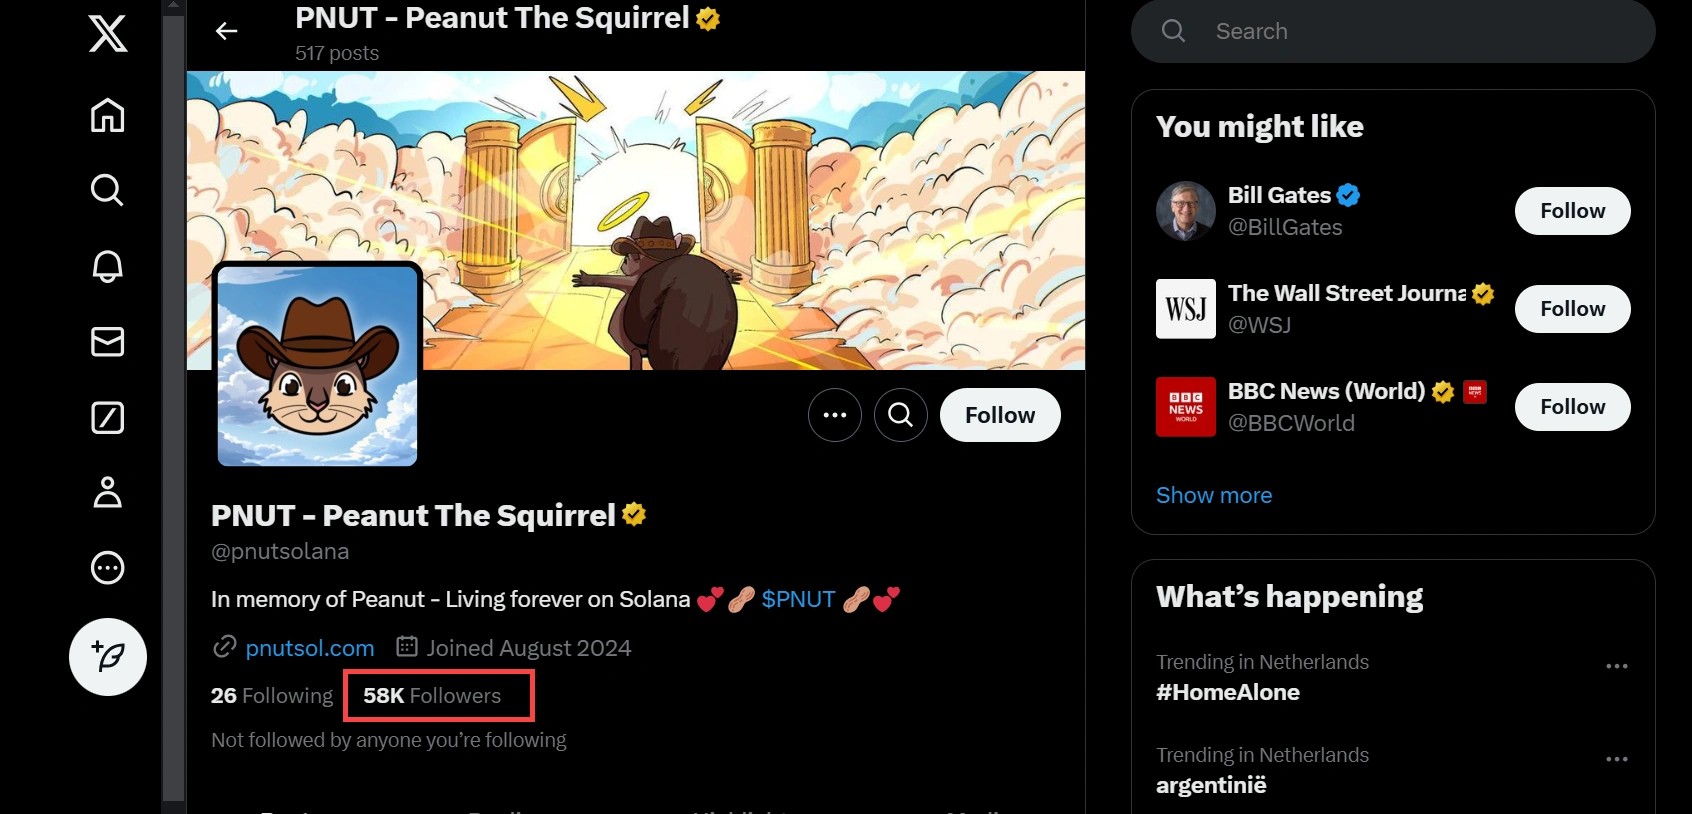The height and width of the screenshot is (814, 1692).
Task: Follow PNUT - Peanut The Squirrel
Action: [1000, 415]
